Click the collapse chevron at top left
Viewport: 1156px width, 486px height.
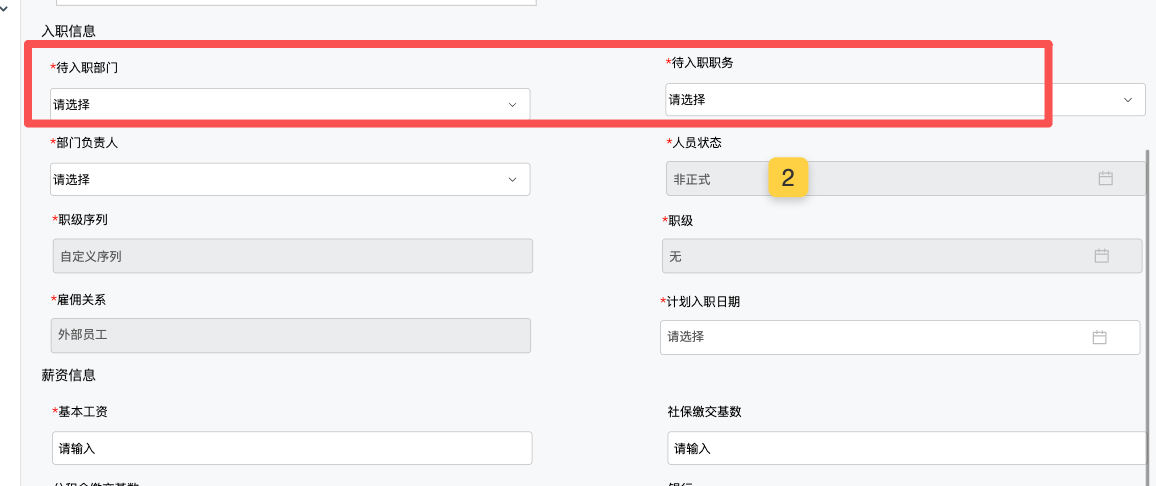pyautogui.click(x=8, y=10)
